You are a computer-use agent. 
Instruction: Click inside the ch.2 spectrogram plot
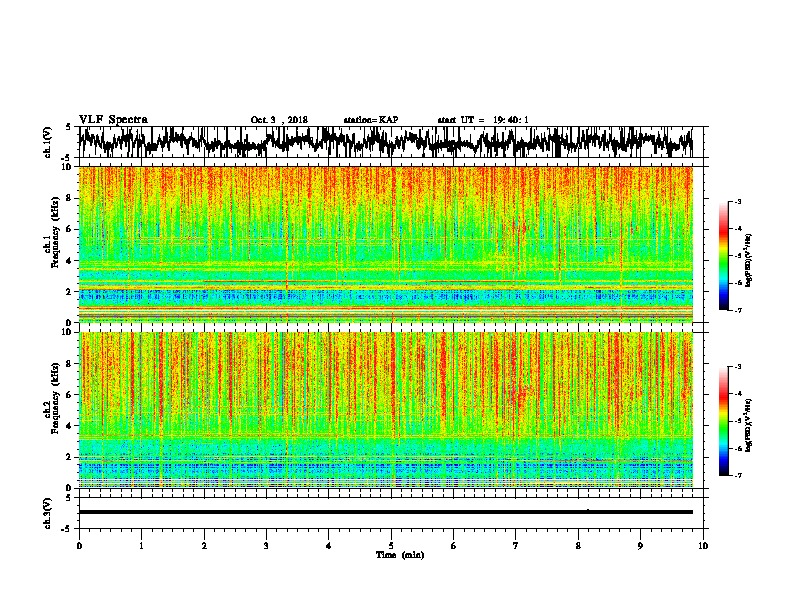(385, 410)
